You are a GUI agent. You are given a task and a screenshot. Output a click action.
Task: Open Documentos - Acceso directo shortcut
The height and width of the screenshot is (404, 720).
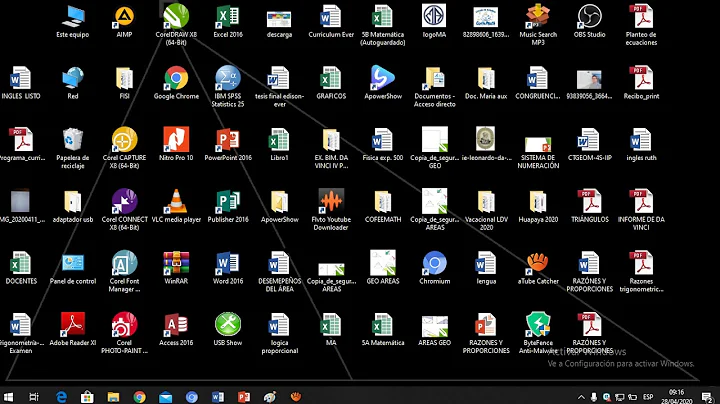tap(434, 86)
